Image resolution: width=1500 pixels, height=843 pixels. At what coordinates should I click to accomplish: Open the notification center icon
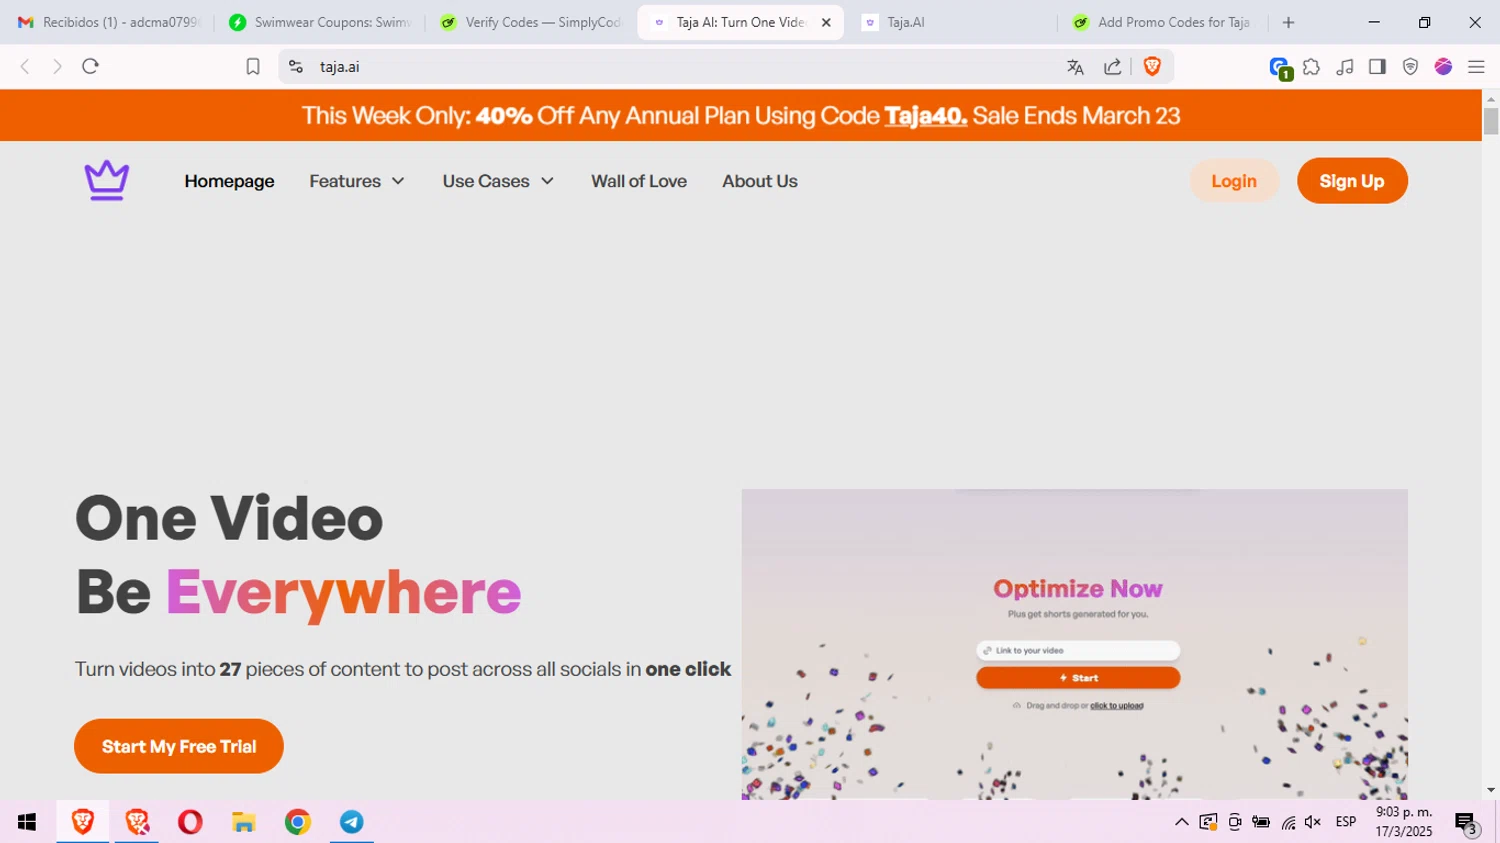[x=1466, y=823]
